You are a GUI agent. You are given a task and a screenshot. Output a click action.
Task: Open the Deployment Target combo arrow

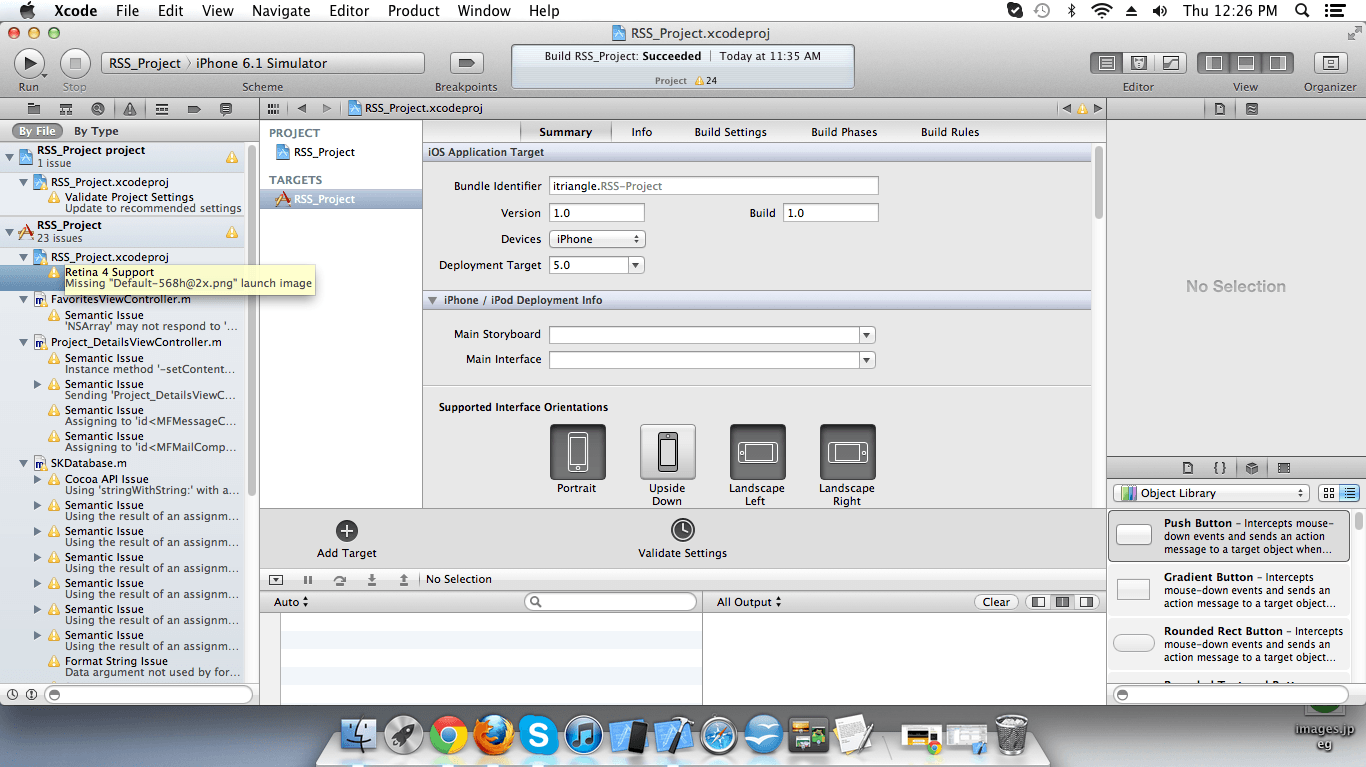click(636, 265)
